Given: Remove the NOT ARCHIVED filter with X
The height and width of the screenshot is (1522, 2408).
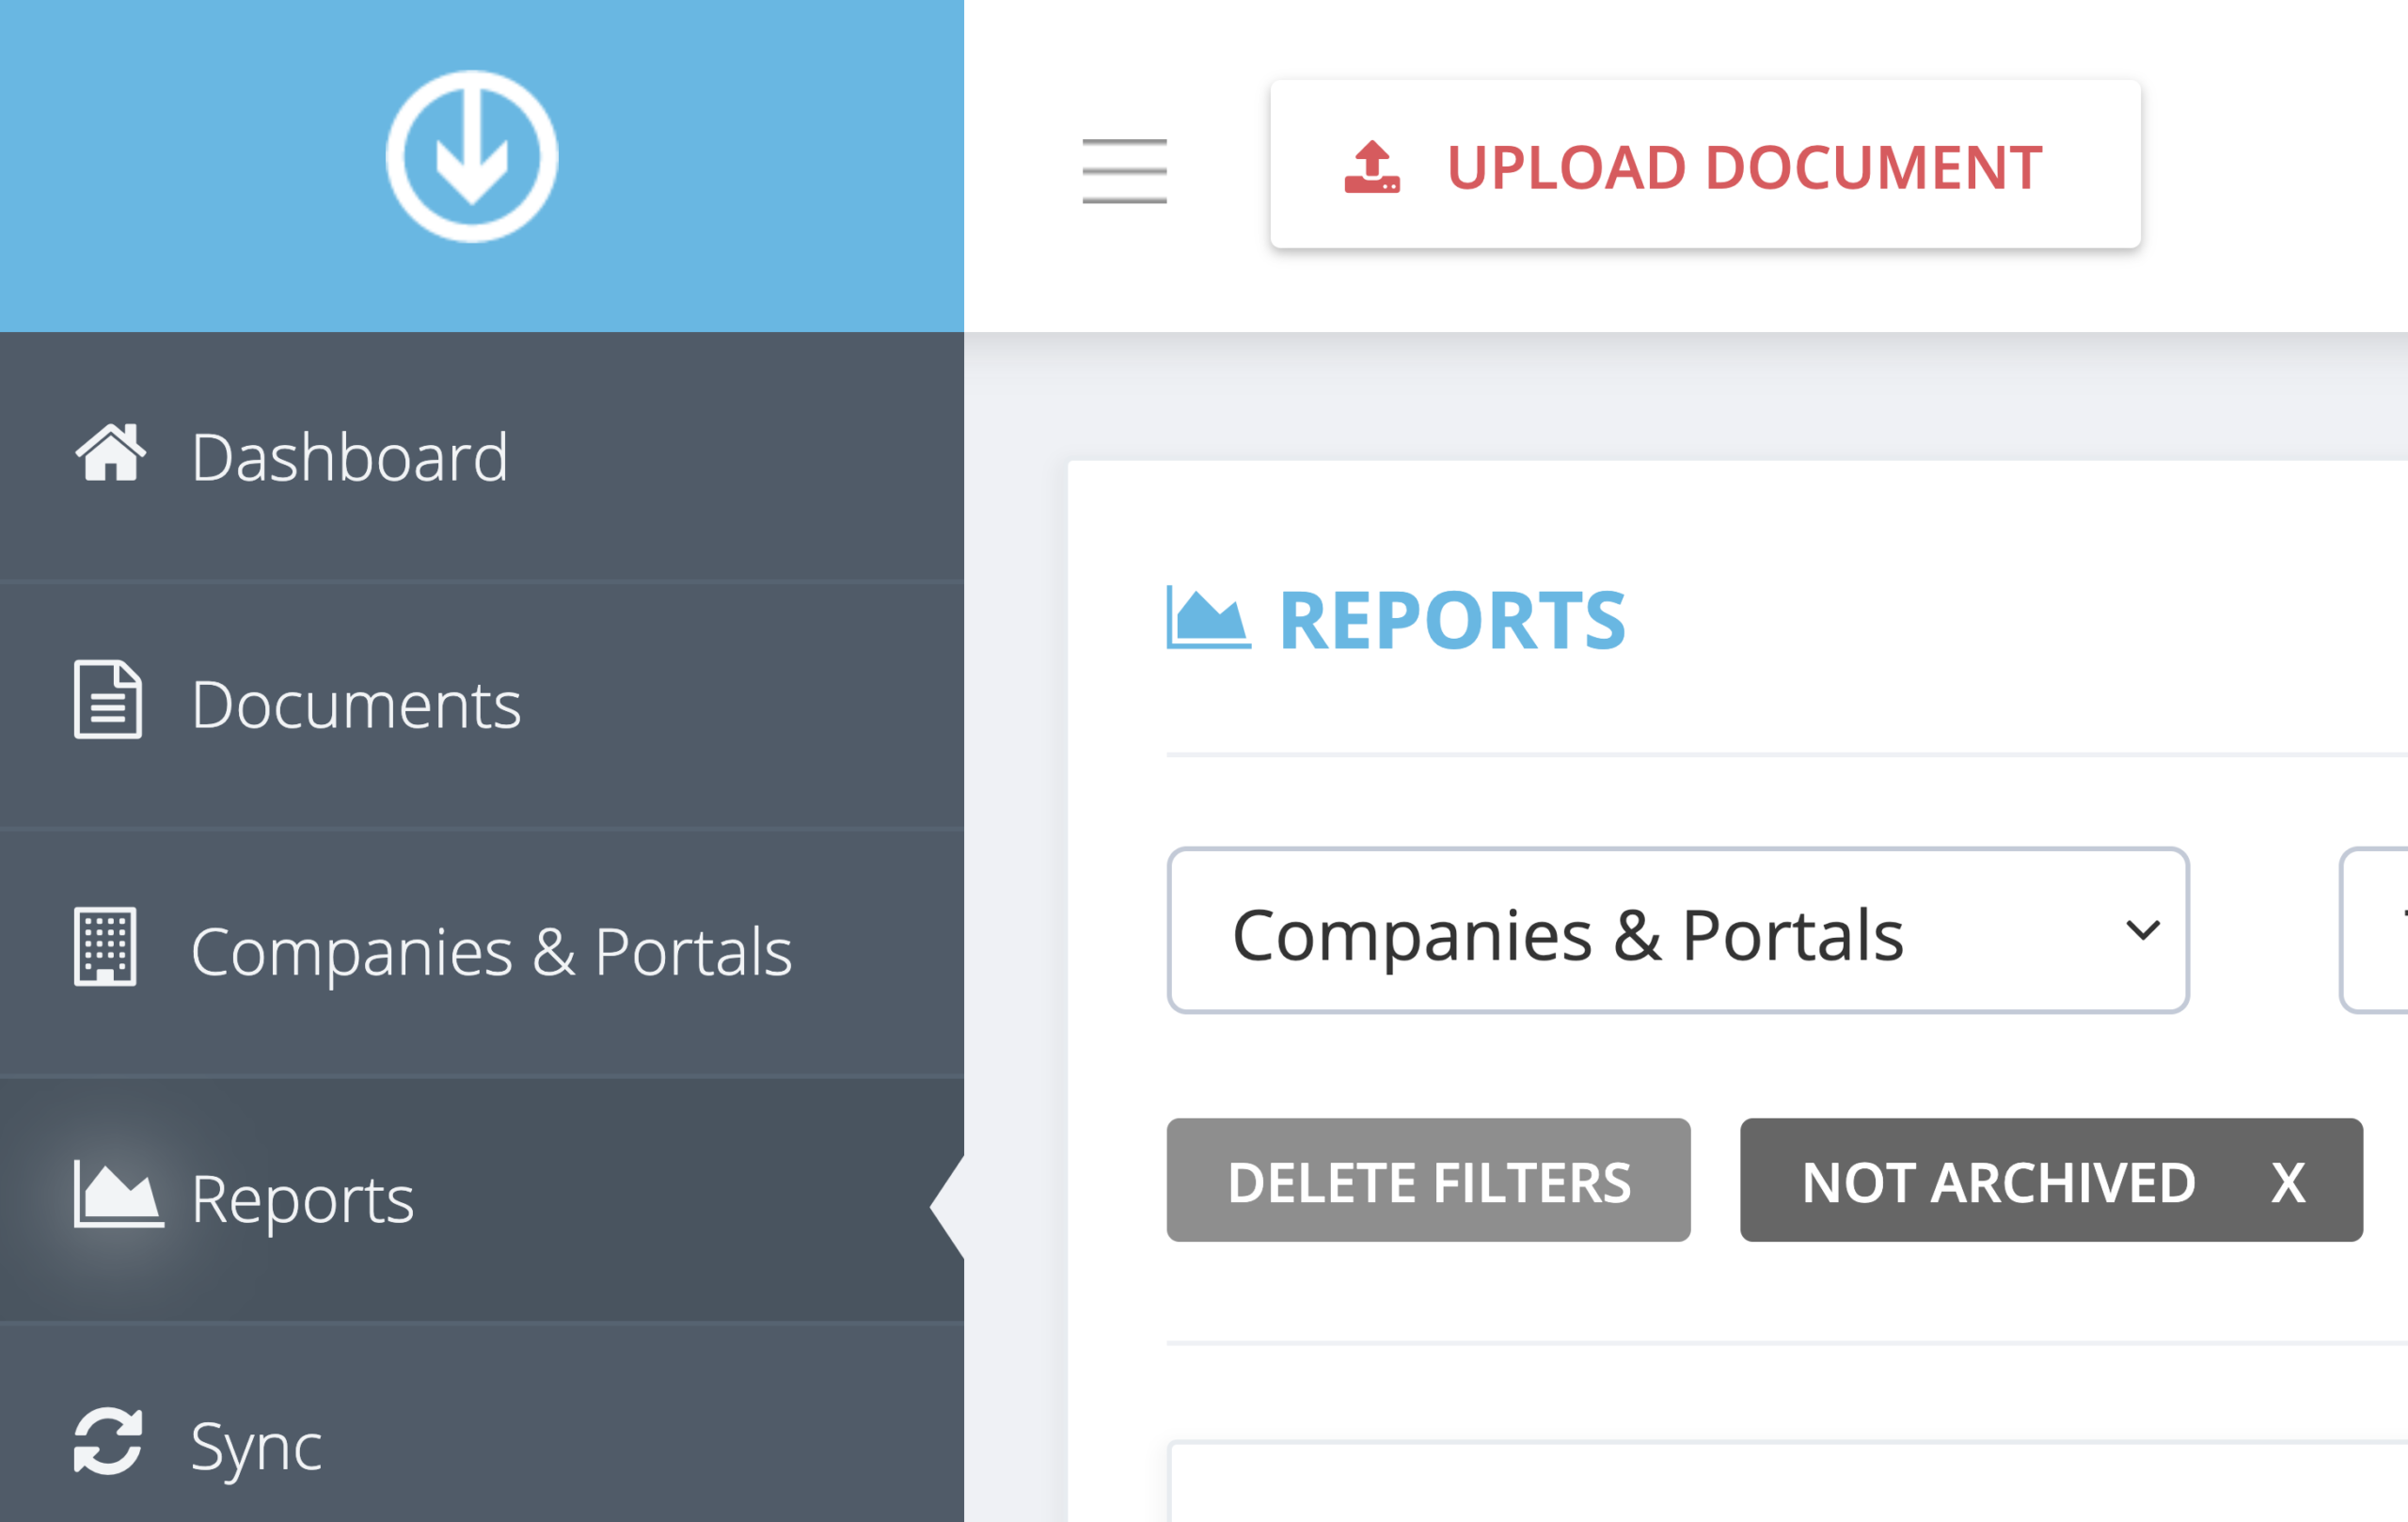Looking at the screenshot, I should click(x=2288, y=1183).
